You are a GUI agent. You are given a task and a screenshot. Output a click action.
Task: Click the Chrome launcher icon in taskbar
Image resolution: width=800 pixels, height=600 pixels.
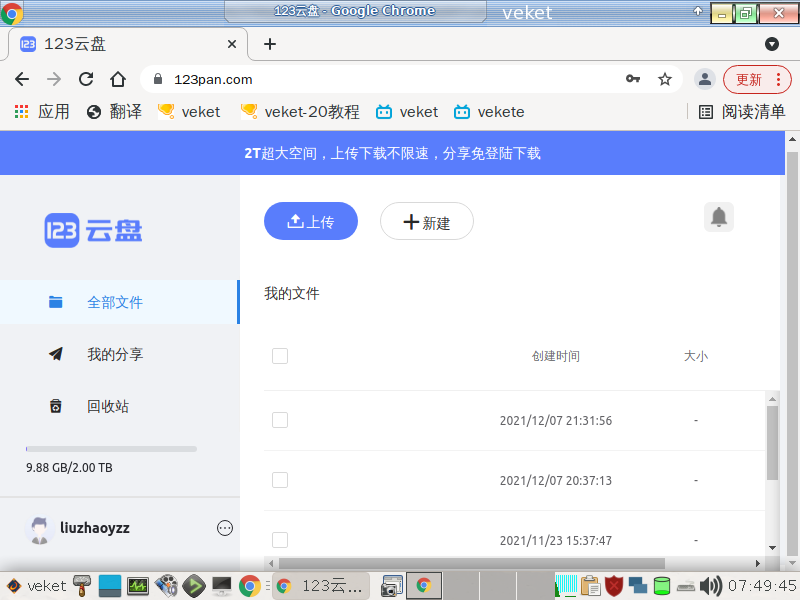(249, 586)
